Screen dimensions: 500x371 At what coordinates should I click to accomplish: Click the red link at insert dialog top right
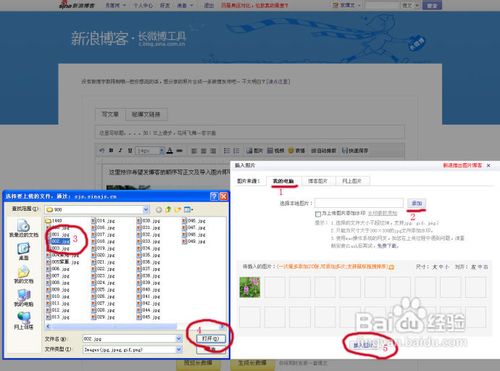pyautogui.click(x=462, y=165)
